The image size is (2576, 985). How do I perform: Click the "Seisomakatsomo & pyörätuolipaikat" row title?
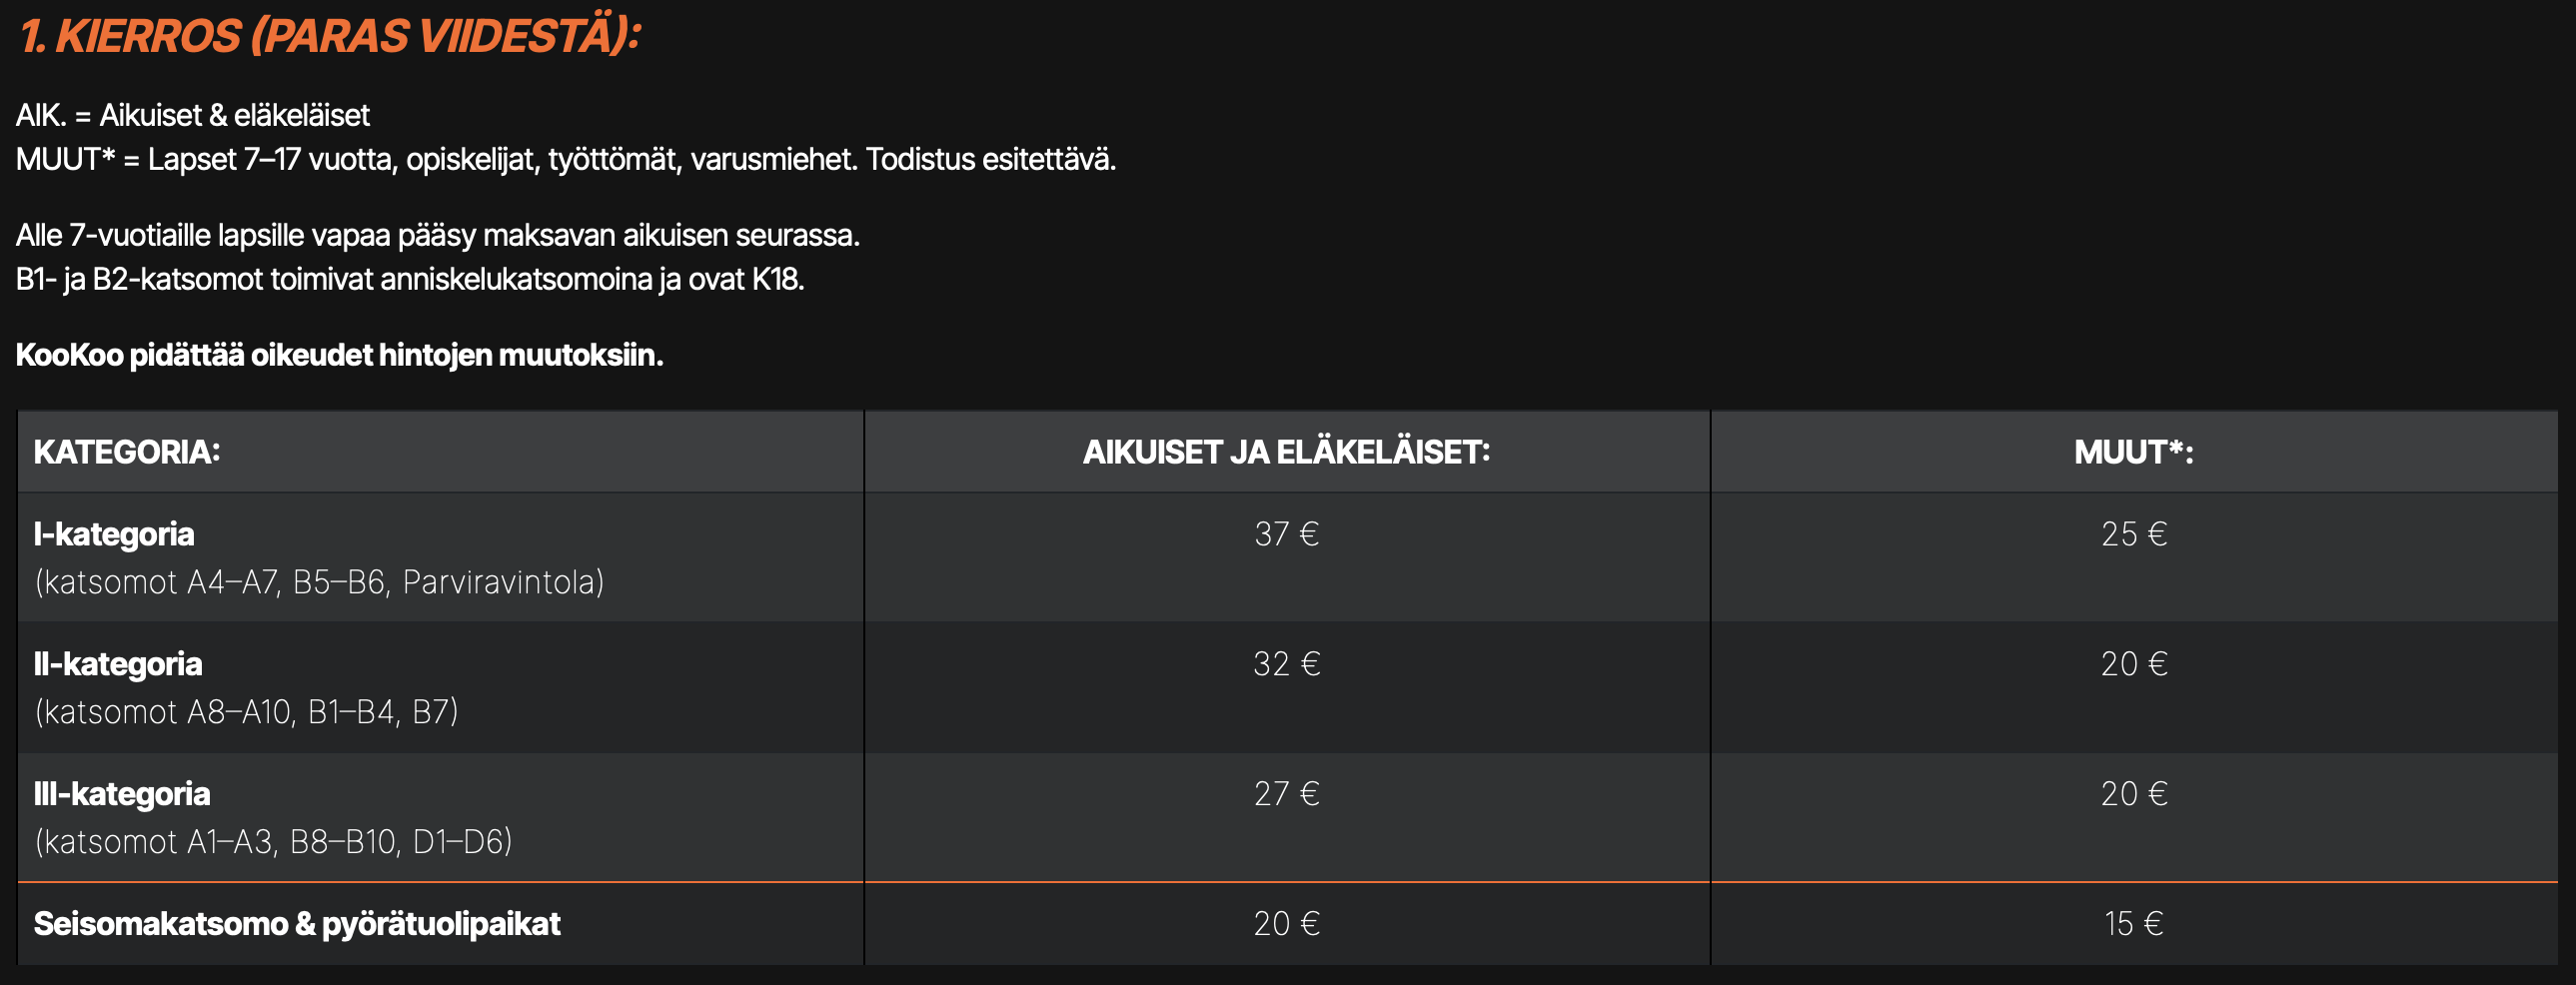(x=297, y=924)
